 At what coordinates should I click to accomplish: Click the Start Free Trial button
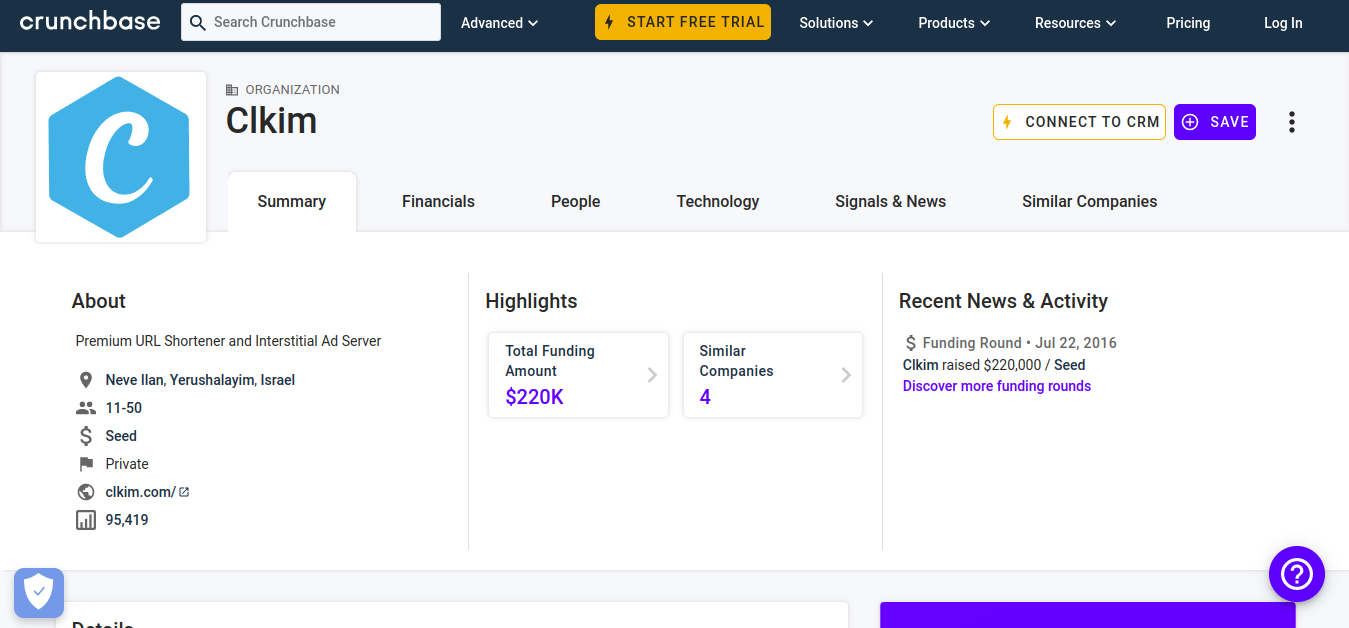[683, 22]
